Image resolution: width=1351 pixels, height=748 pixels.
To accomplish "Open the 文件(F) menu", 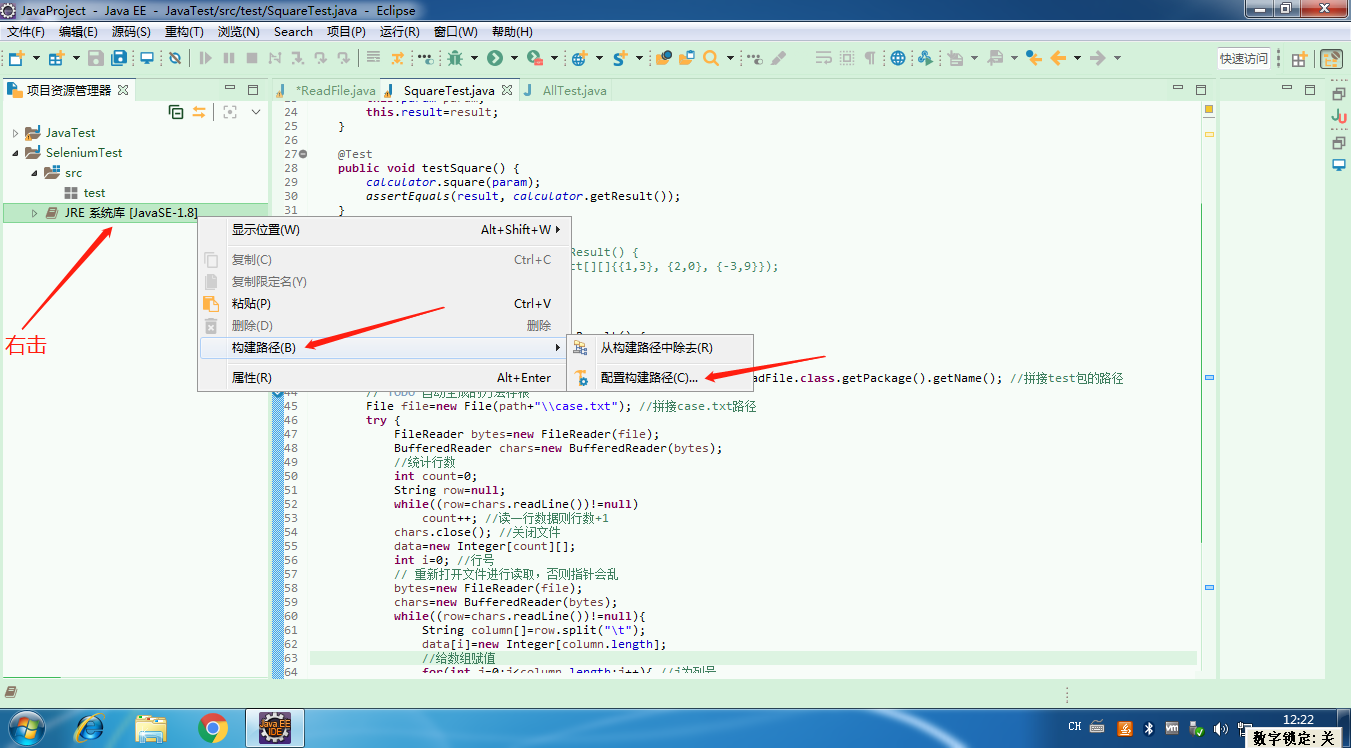I will (26, 32).
